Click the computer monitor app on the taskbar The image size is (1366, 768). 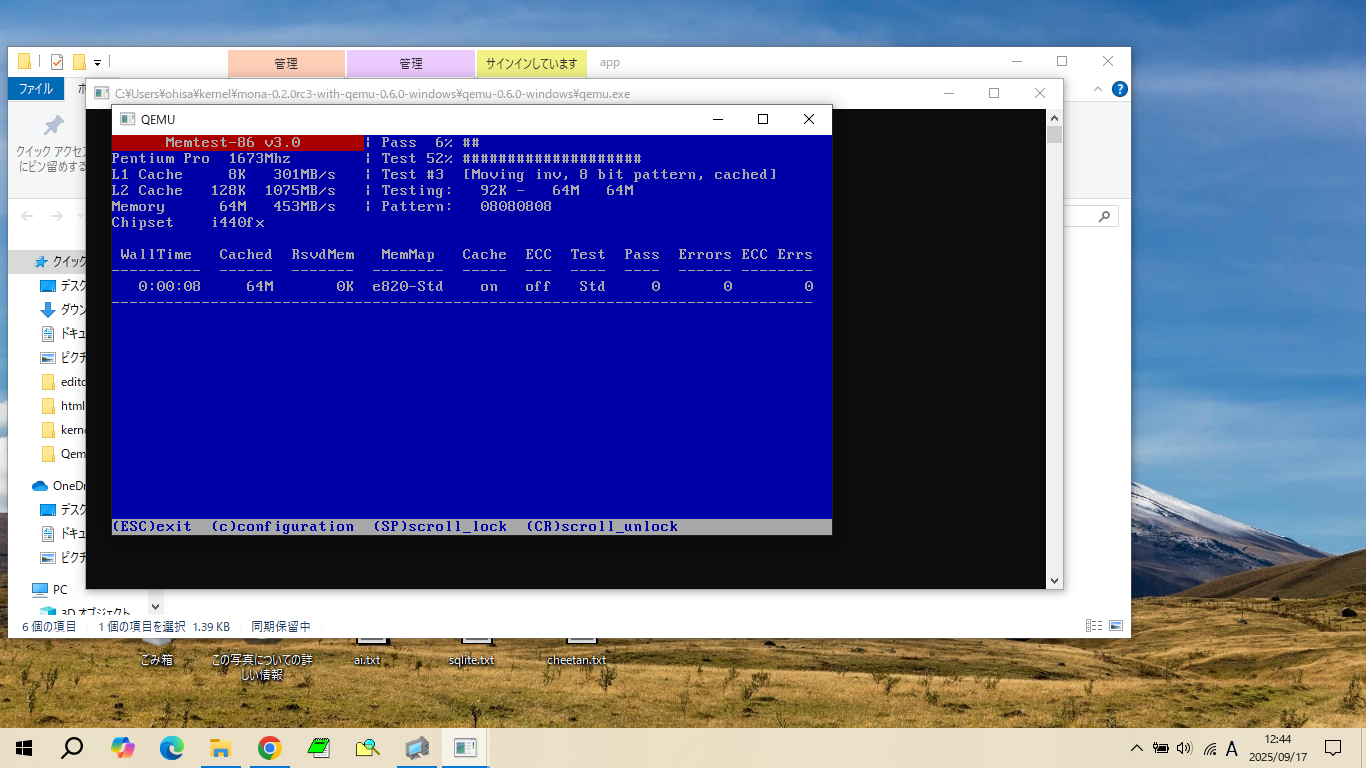tap(417, 748)
